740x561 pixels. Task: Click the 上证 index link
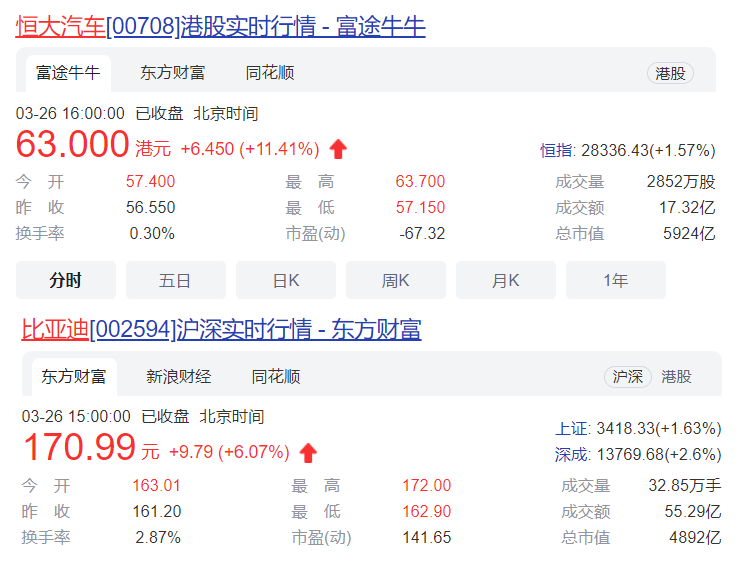[x=573, y=428]
